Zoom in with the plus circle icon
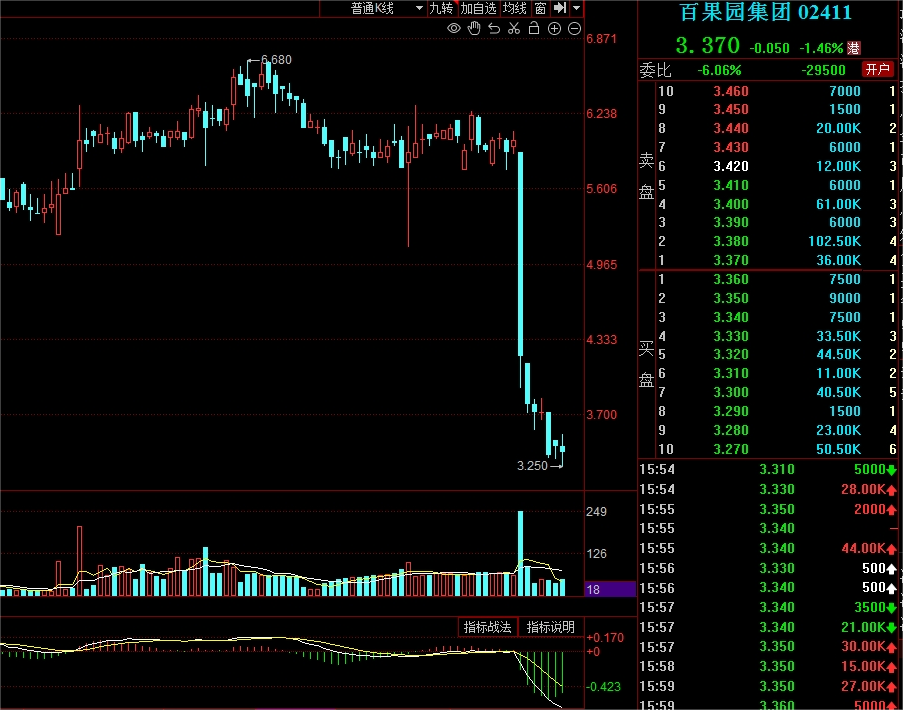This screenshot has height=710, width=903. [x=554, y=29]
